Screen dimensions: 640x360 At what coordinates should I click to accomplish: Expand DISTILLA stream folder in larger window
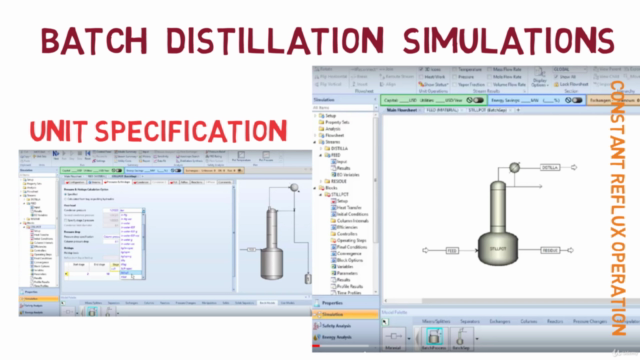(321, 149)
